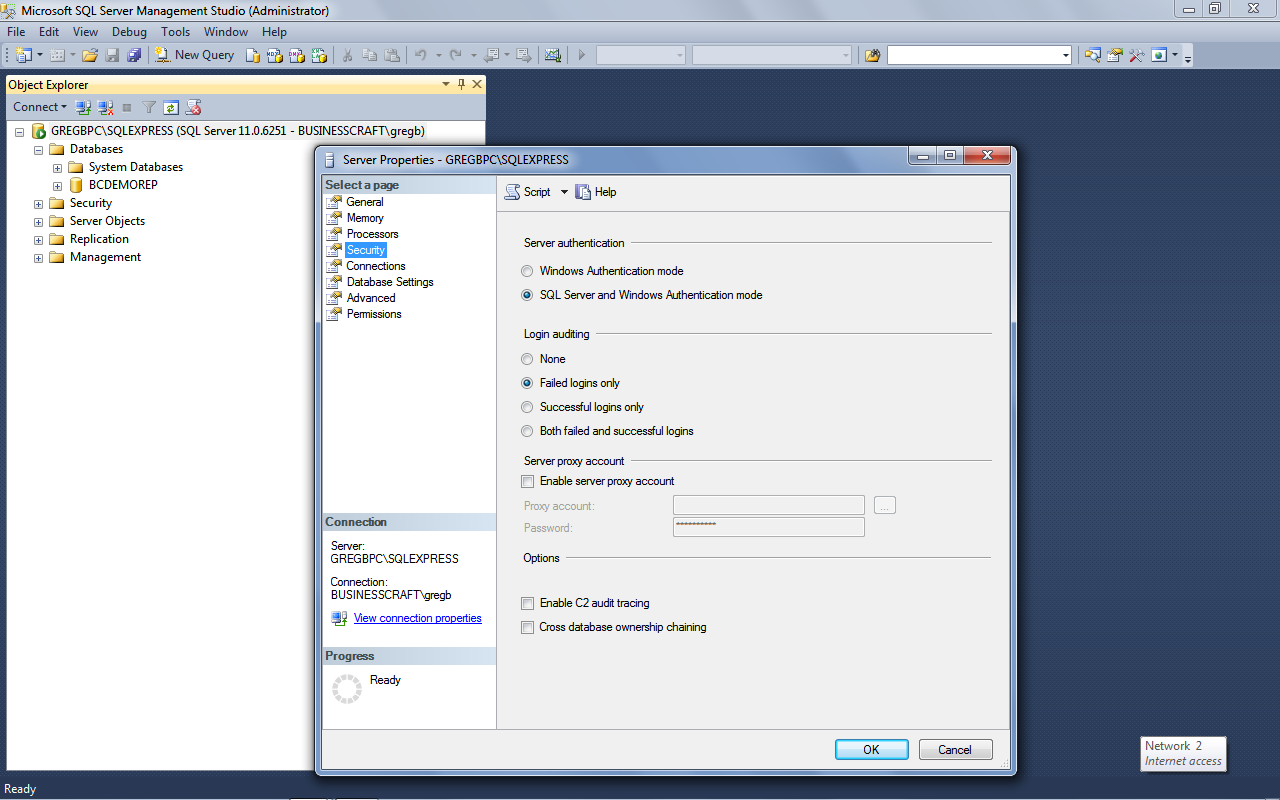The image size is (1280, 800).
Task: Open the Solution Explorer toolbar icon
Action: point(1093,55)
